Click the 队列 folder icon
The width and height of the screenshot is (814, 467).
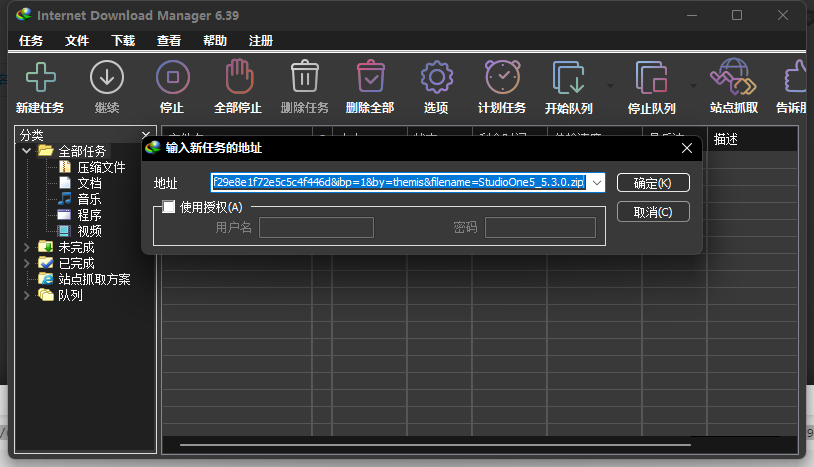[46, 295]
